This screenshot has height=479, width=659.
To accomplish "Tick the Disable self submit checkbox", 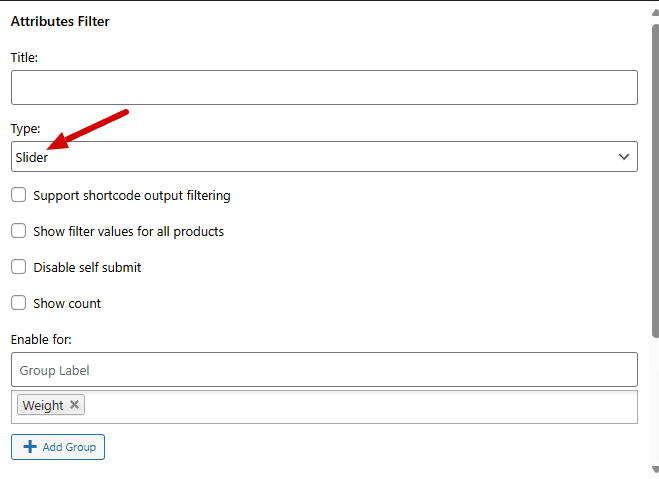I will (18, 267).
